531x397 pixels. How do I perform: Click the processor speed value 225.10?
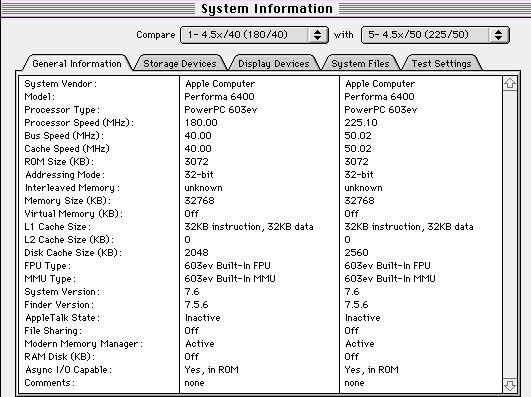click(361, 123)
